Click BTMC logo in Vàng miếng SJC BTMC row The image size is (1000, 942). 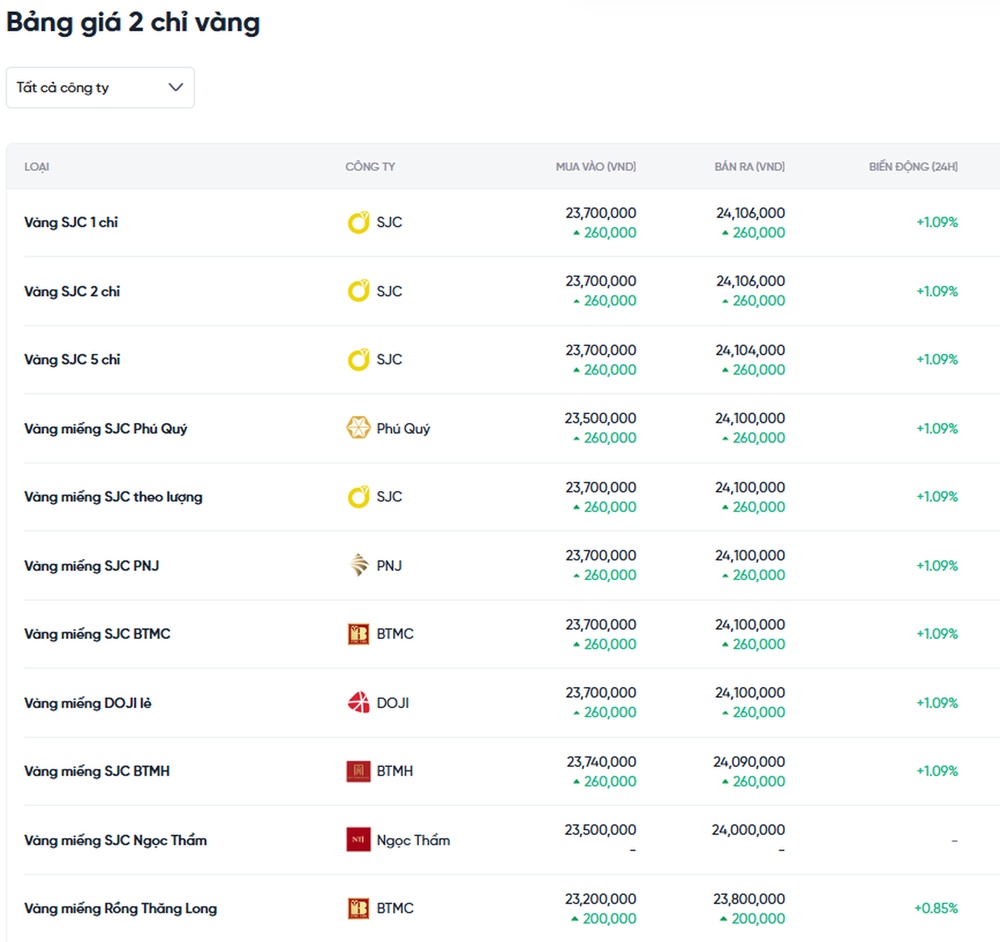point(358,634)
